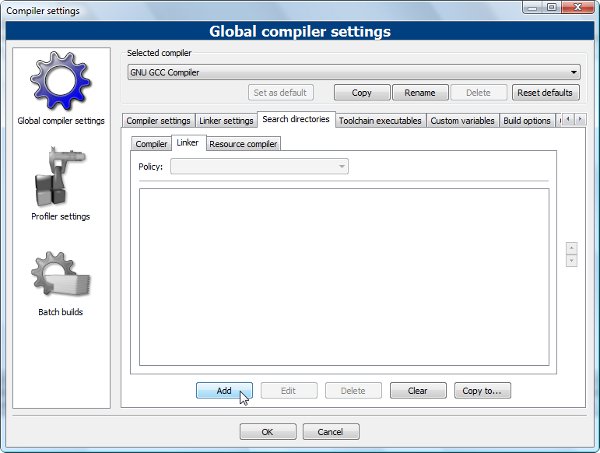
Task: Click Reset defaults button
Action: click(545, 93)
